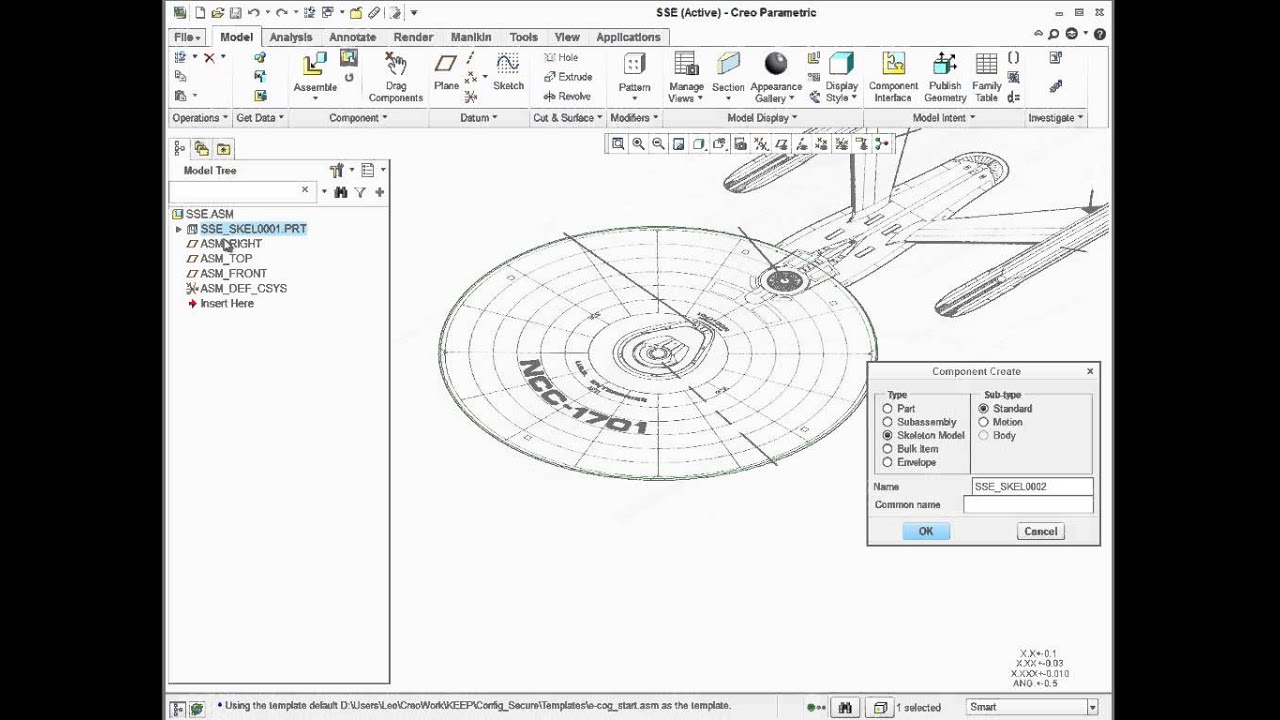This screenshot has width=1280, height=720.
Task: Select ASM_FRONT in the model tree
Action: point(233,274)
